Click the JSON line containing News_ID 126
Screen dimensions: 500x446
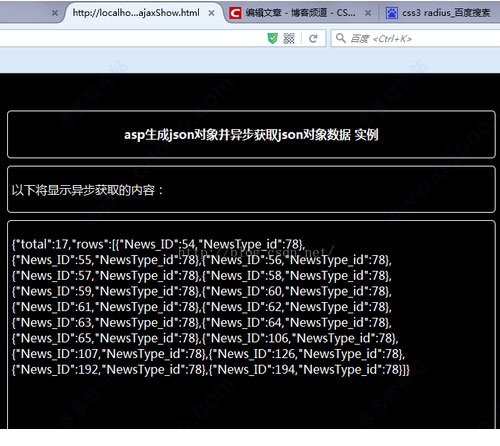click(x=208, y=354)
